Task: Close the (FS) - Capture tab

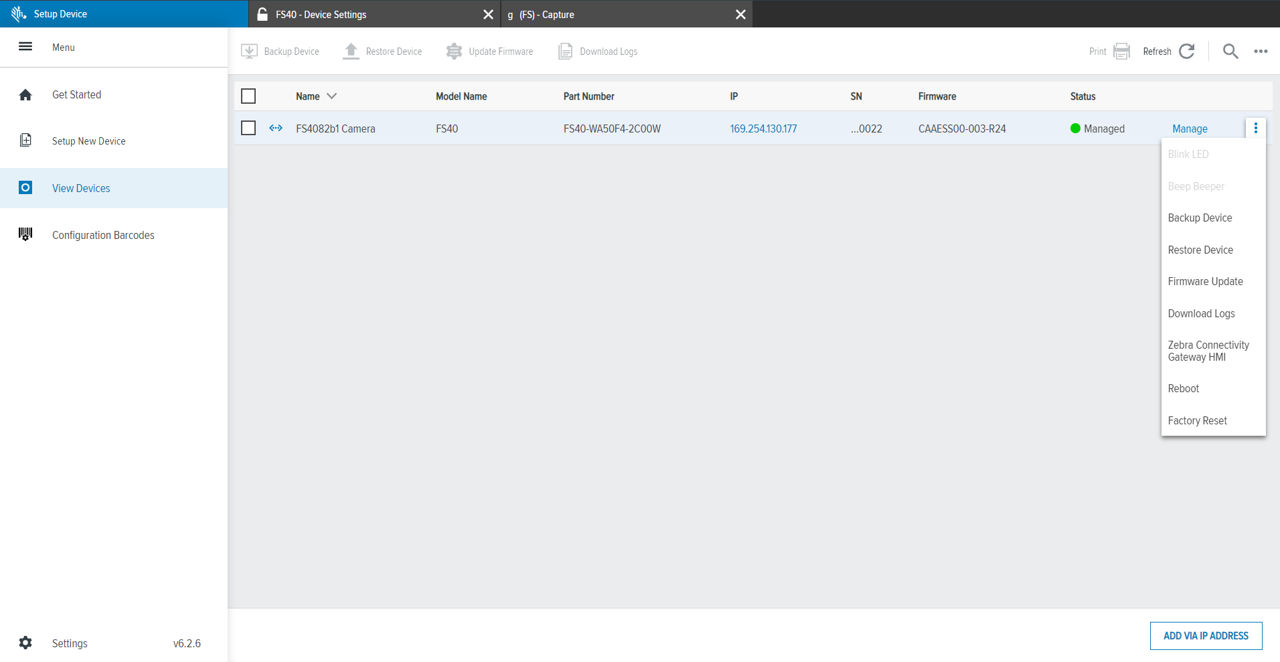Action: [x=741, y=14]
